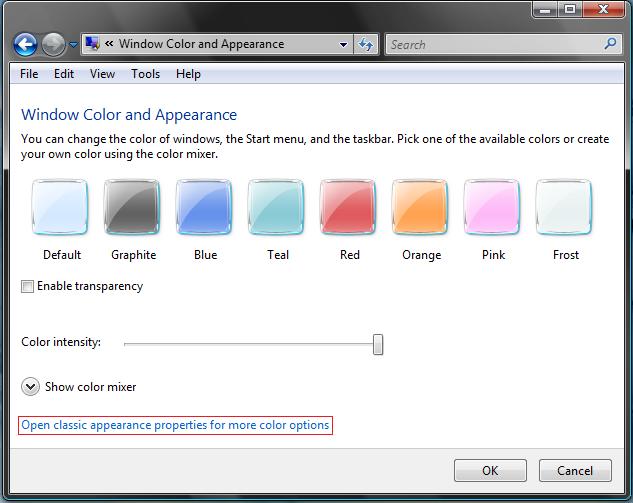This screenshot has width=633, height=503.
Task: Open recent pages dropdown beside nav arrows
Action: point(73,44)
